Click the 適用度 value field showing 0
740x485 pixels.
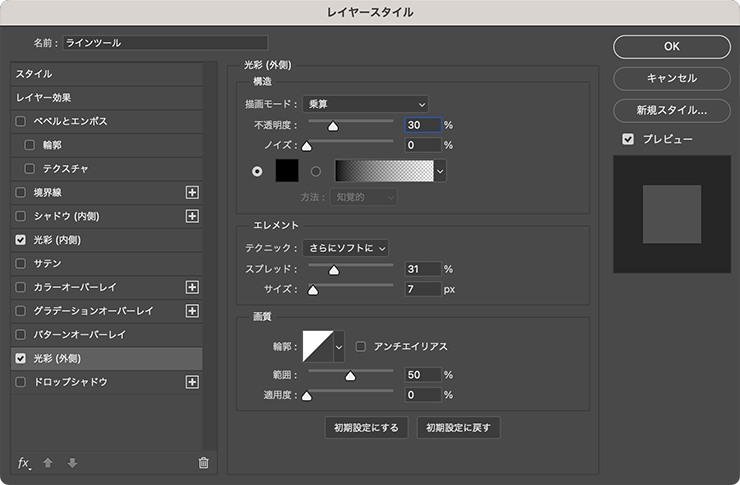pos(423,395)
